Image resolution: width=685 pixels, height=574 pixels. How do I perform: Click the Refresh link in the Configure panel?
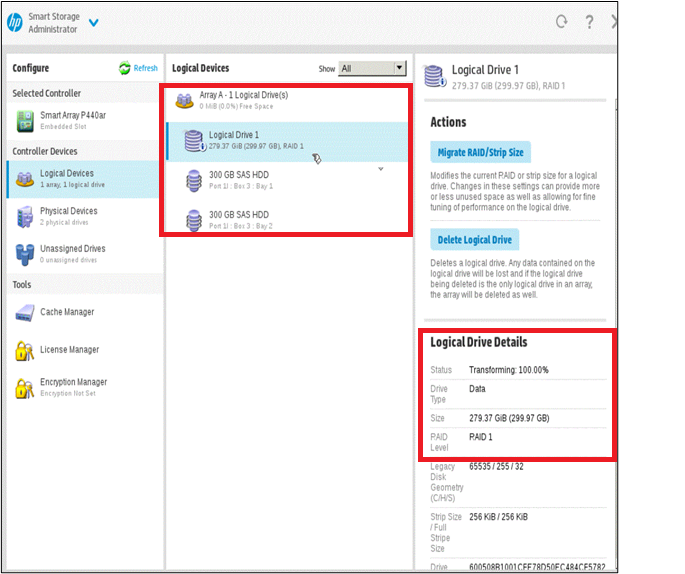145,68
